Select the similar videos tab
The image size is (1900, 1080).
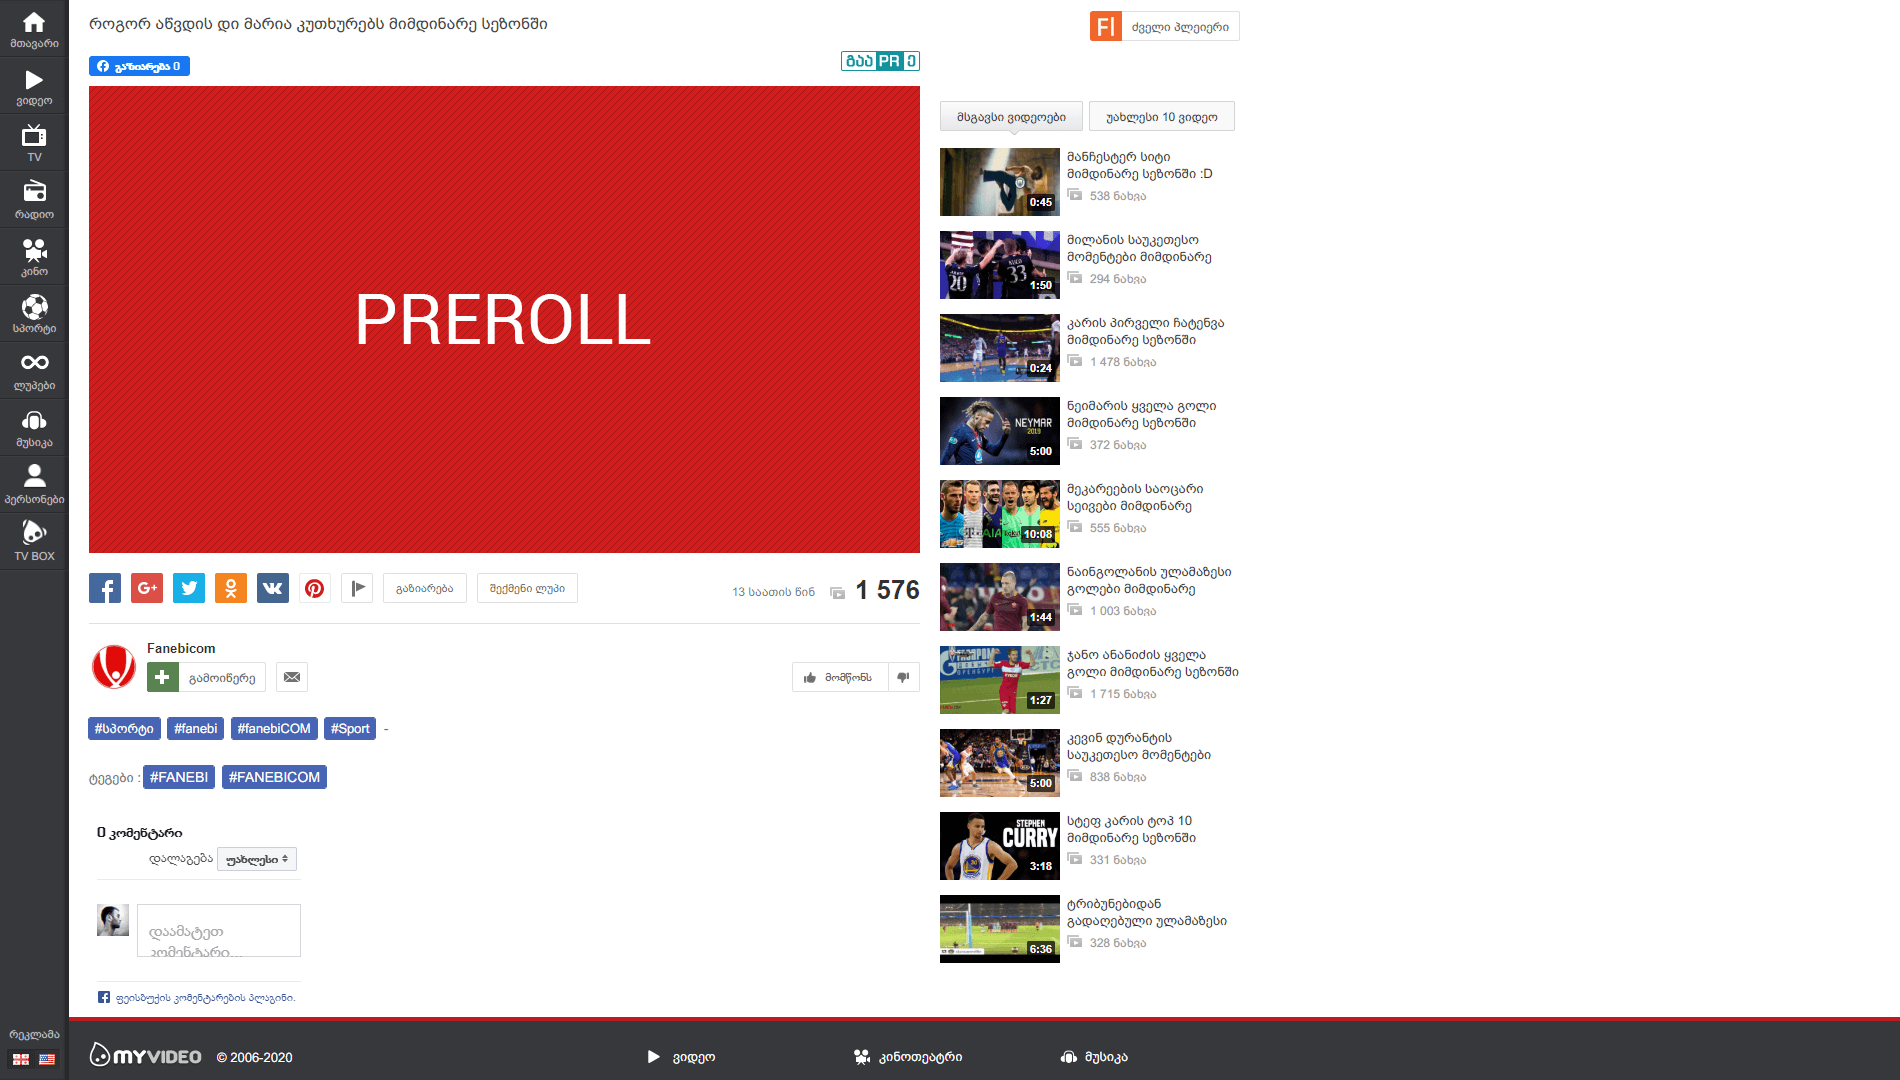(x=1011, y=117)
